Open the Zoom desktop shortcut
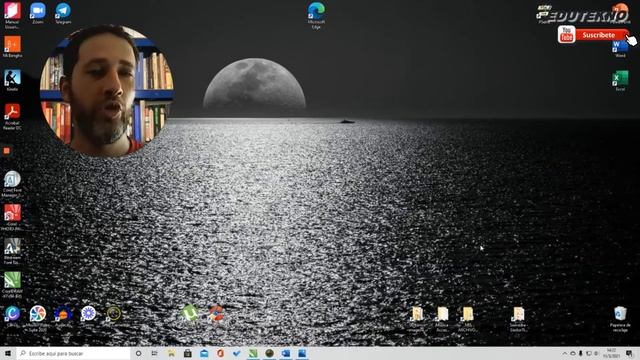 pos(38,13)
